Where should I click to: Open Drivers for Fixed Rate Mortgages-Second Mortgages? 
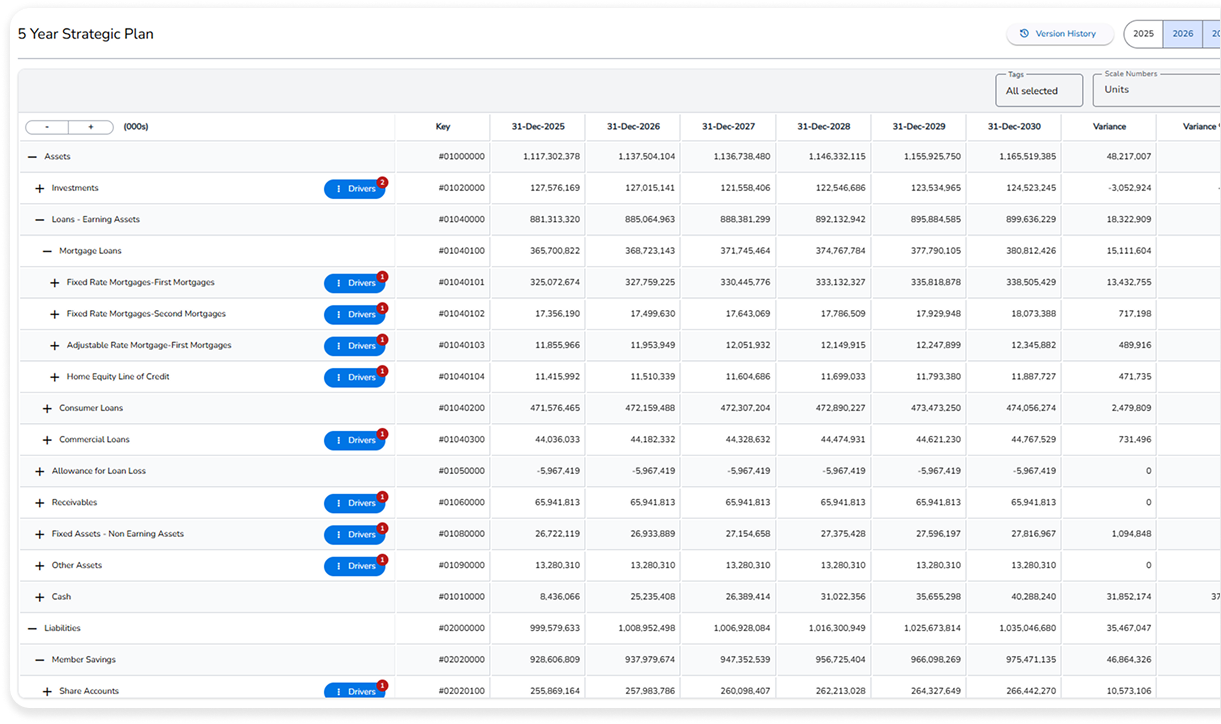pos(354,315)
